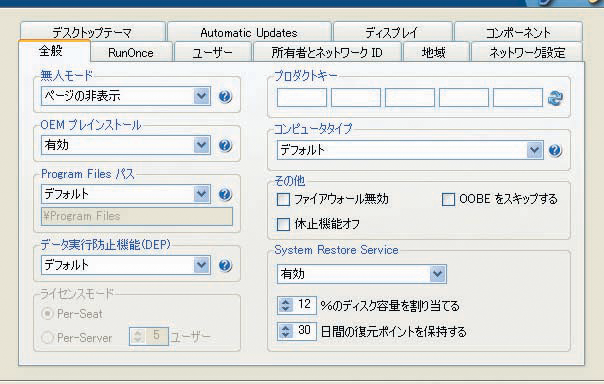Viewport: 604px width, 384px height.
Task: Open the コンポーネント tab
Action: [x=518, y=32]
